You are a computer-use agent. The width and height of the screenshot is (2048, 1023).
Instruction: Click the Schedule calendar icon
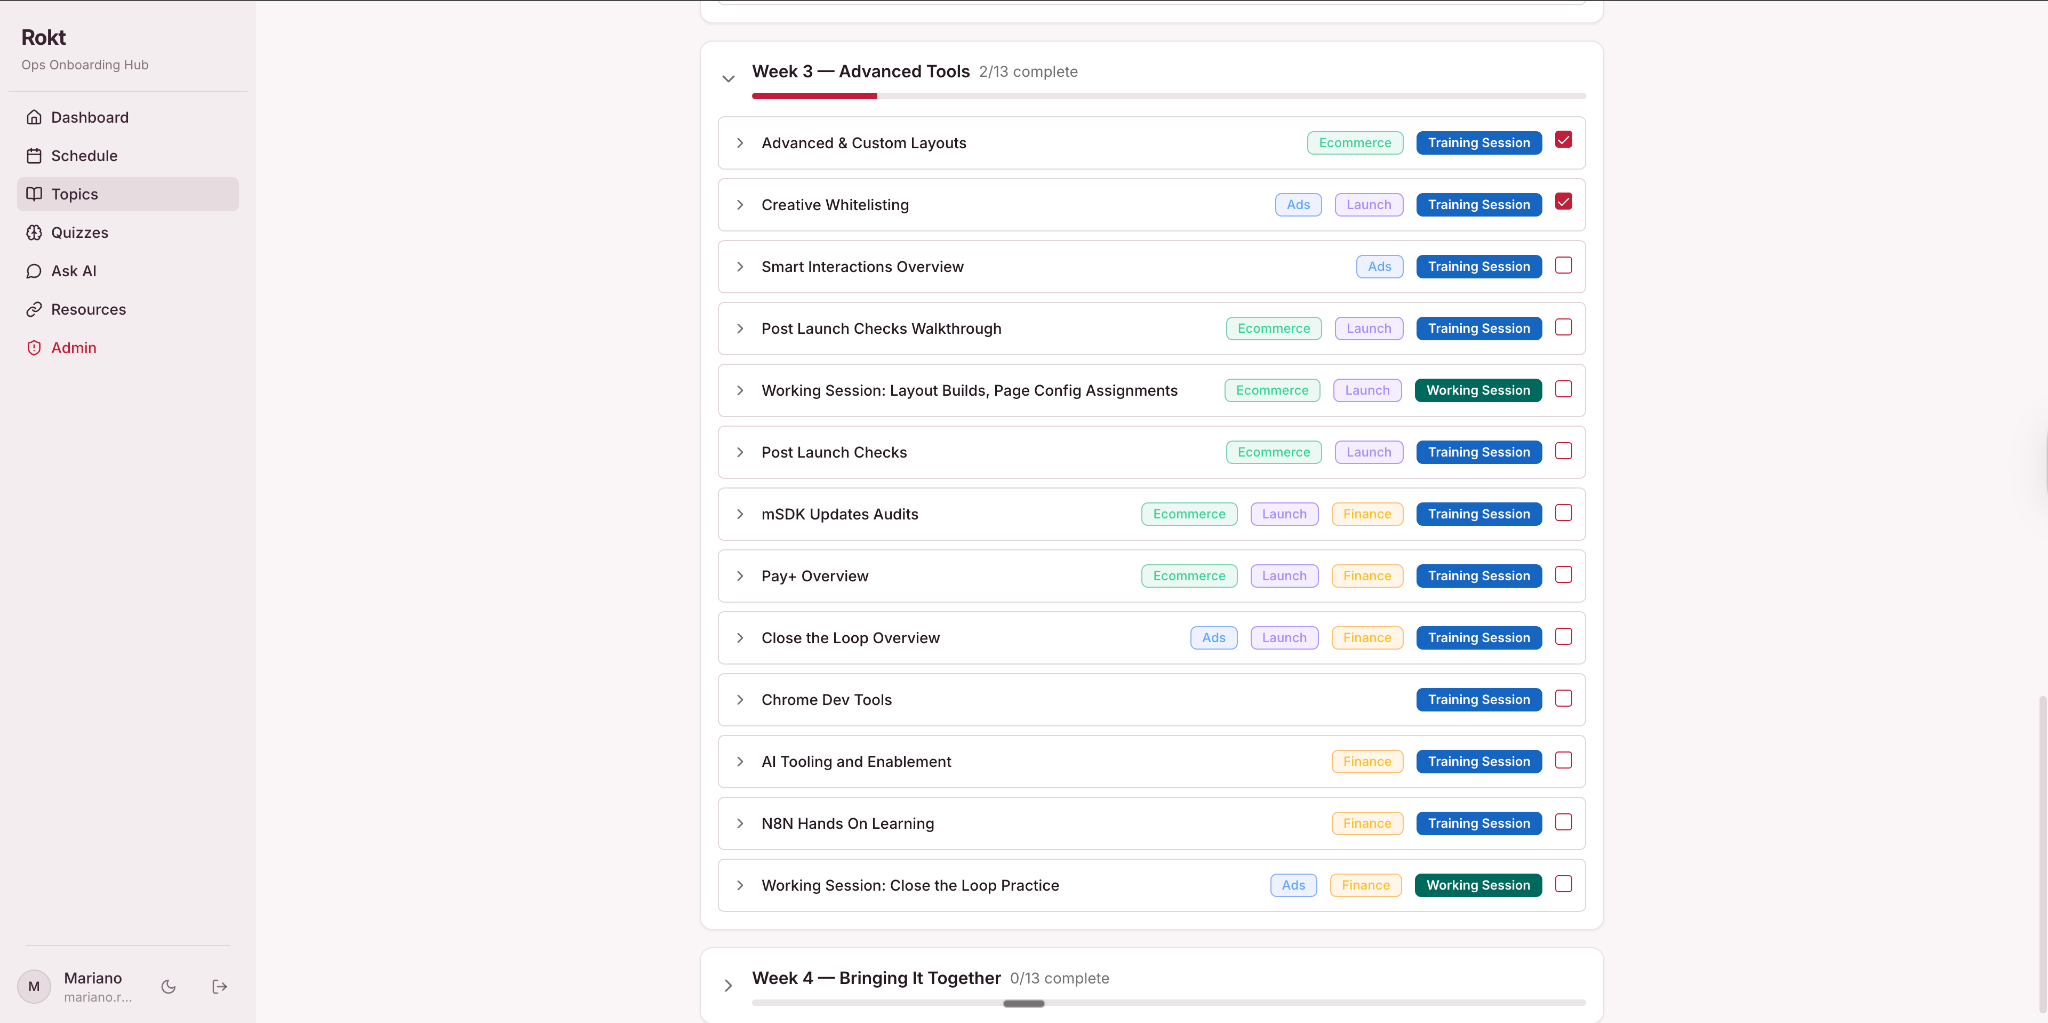pyautogui.click(x=34, y=156)
